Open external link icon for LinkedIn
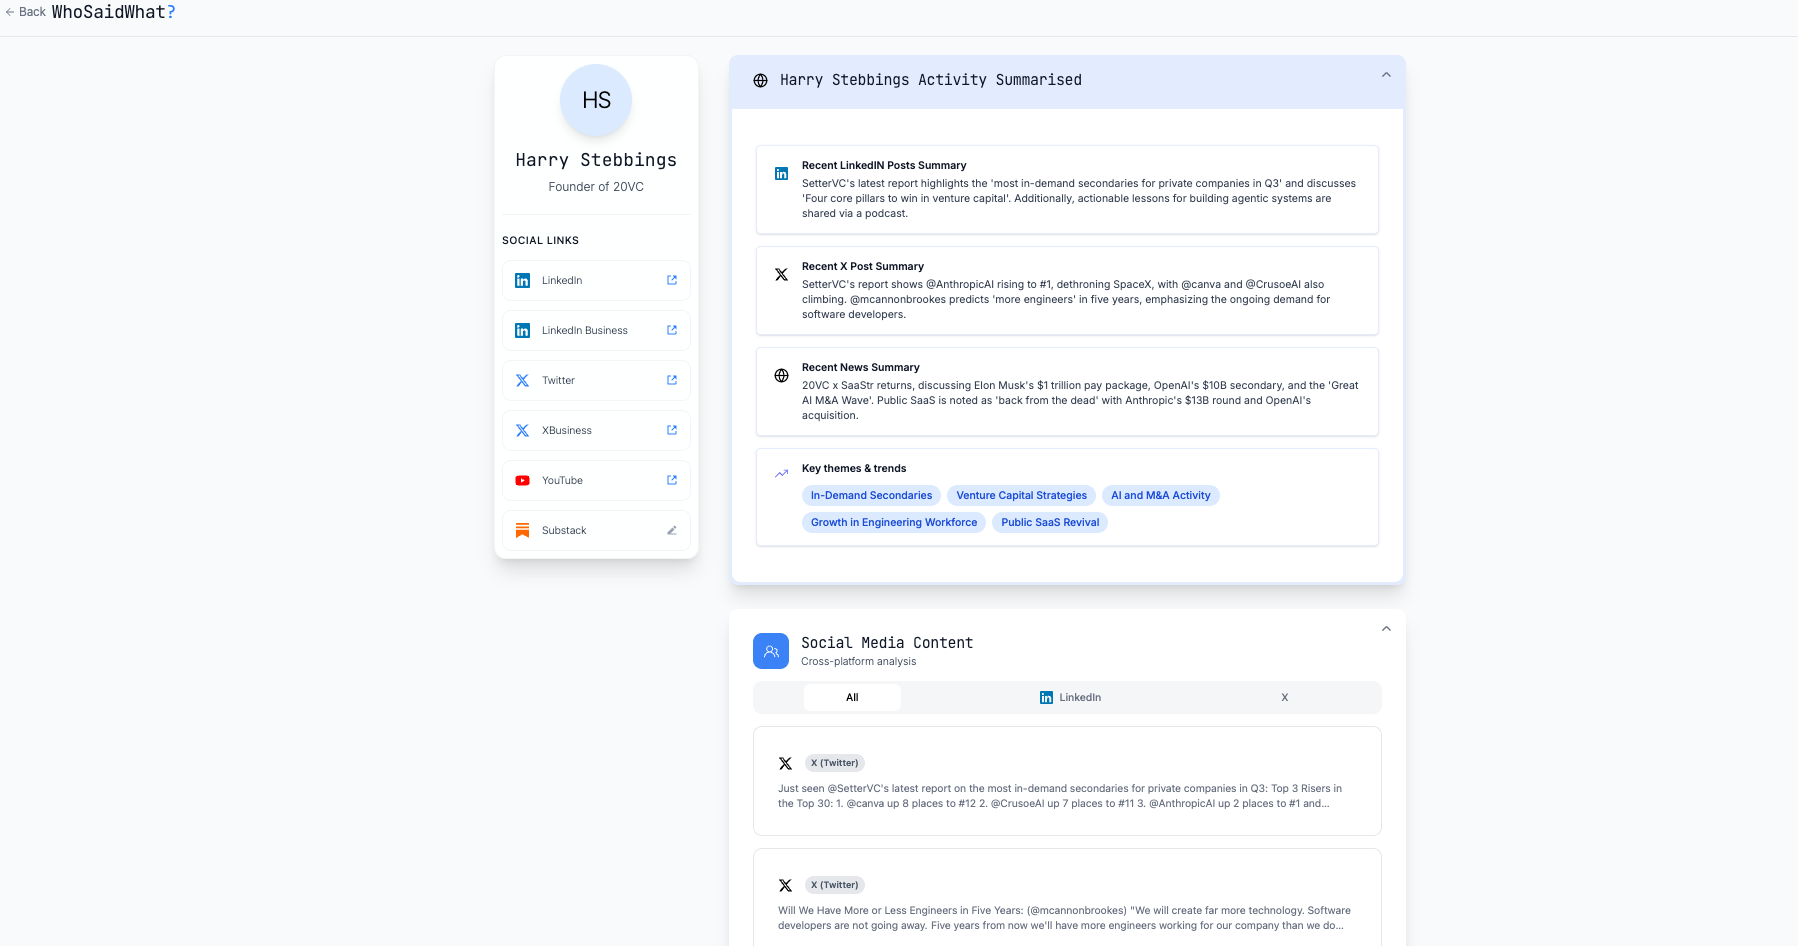Viewport: 1798px width, 946px height. tap(672, 280)
